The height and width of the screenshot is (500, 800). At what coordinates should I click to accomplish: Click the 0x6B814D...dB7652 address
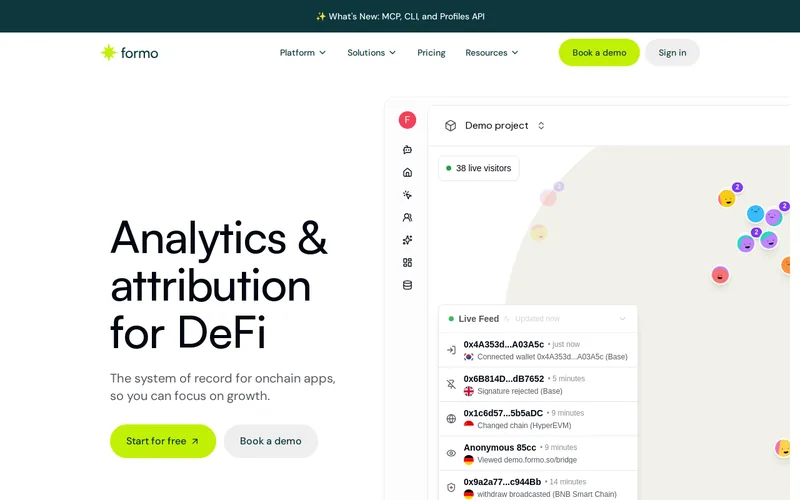coord(504,379)
